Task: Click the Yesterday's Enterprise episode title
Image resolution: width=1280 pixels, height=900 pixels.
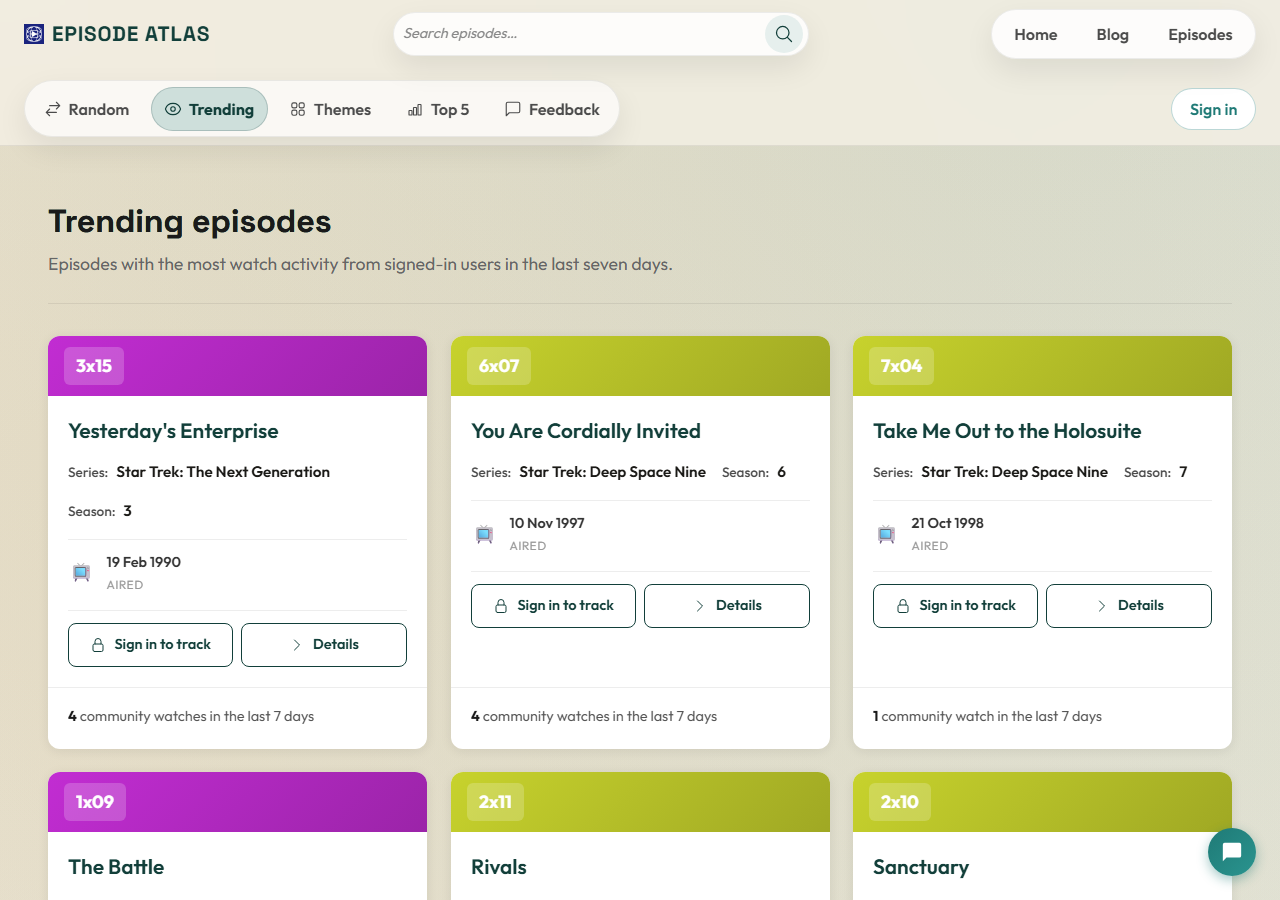Action: pyautogui.click(x=173, y=431)
